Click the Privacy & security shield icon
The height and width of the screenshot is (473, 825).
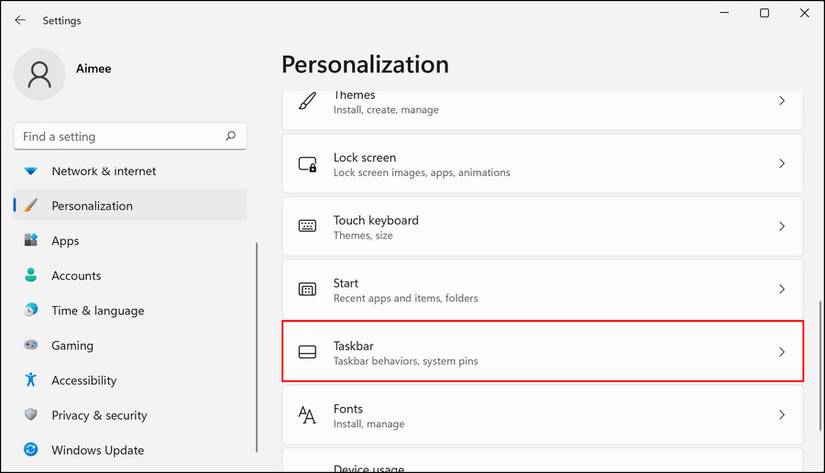(x=31, y=415)
